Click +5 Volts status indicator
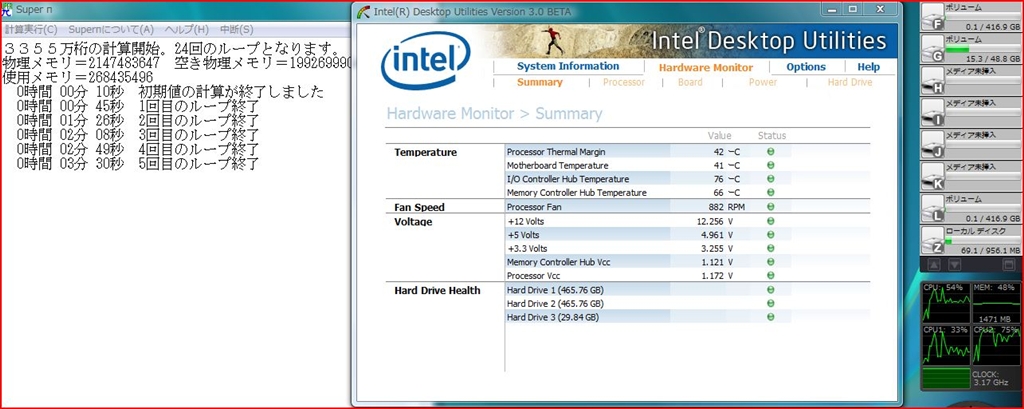1024x409 pixels. point(771,235)
